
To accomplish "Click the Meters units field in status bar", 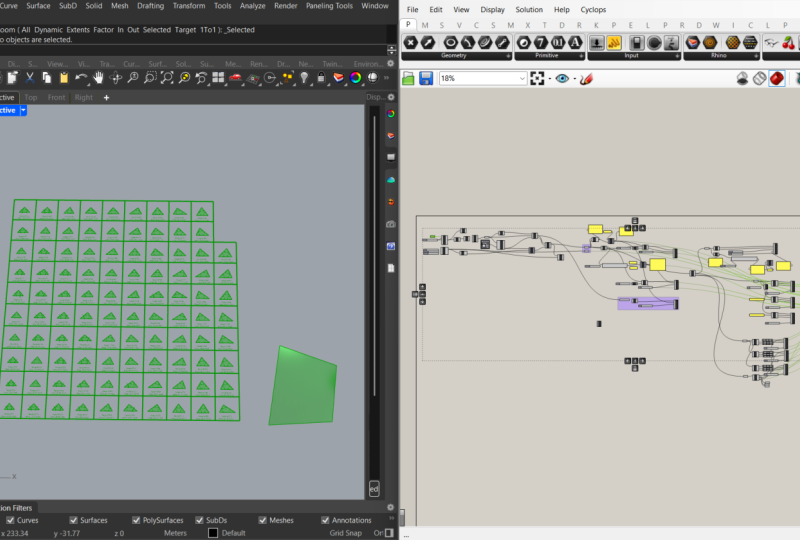I will [x=176, y=533].
